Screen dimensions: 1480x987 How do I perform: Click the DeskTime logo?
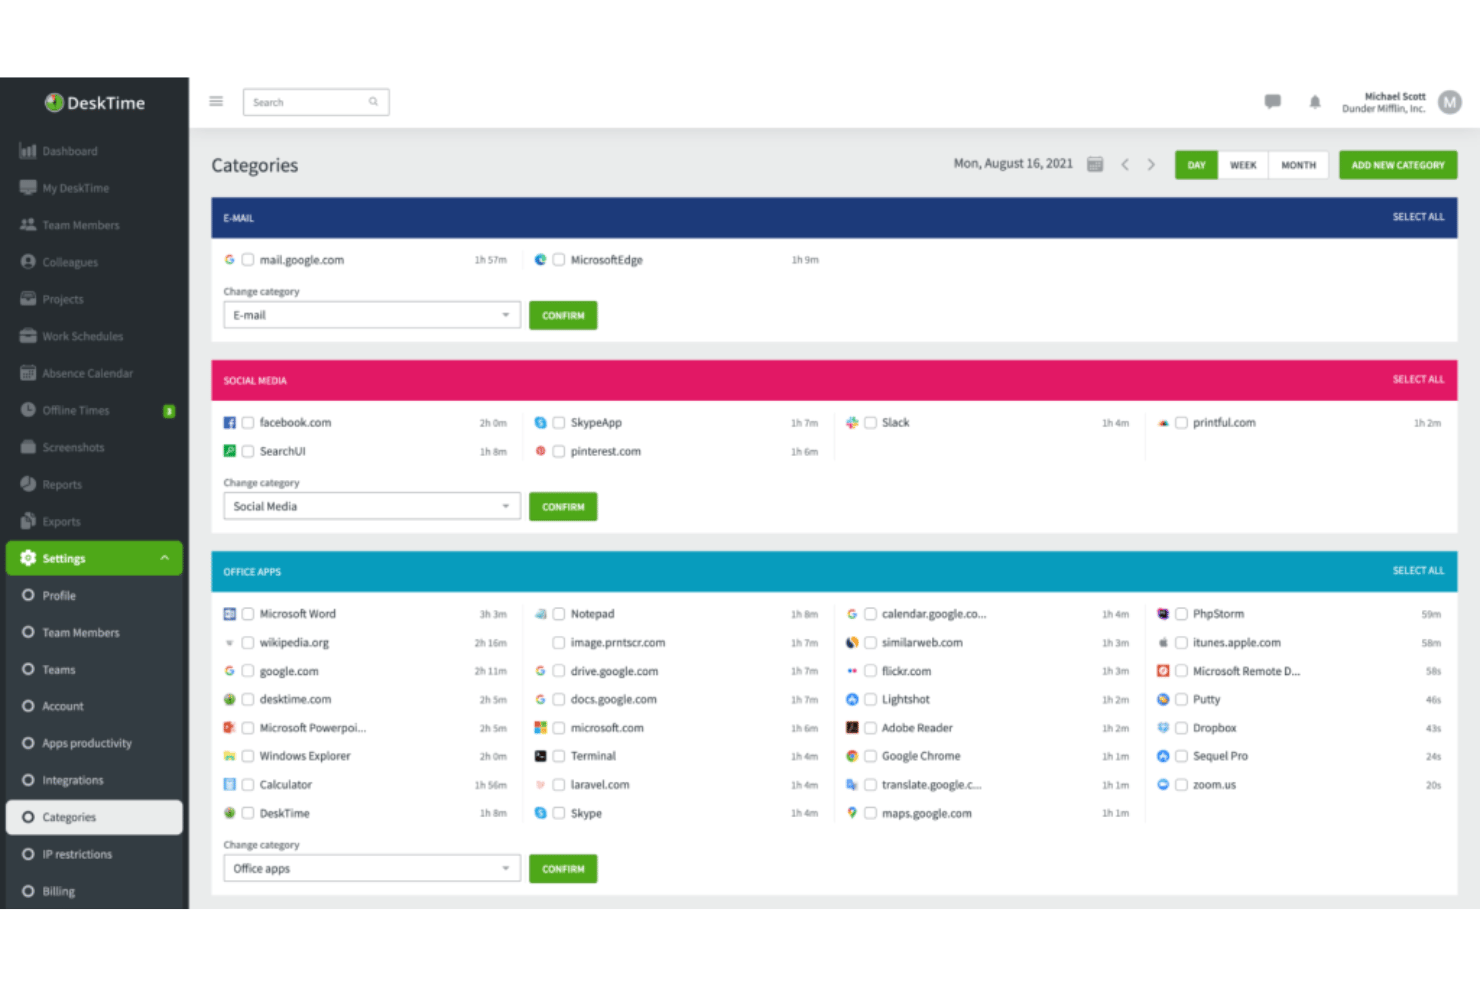95,103
